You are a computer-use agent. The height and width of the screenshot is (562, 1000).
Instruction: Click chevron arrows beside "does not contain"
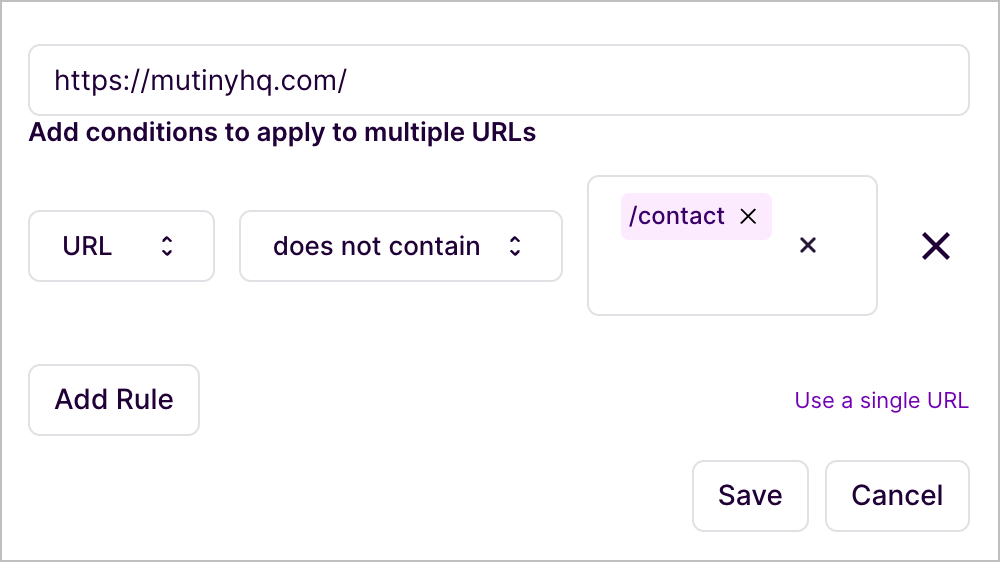point(515,246)
